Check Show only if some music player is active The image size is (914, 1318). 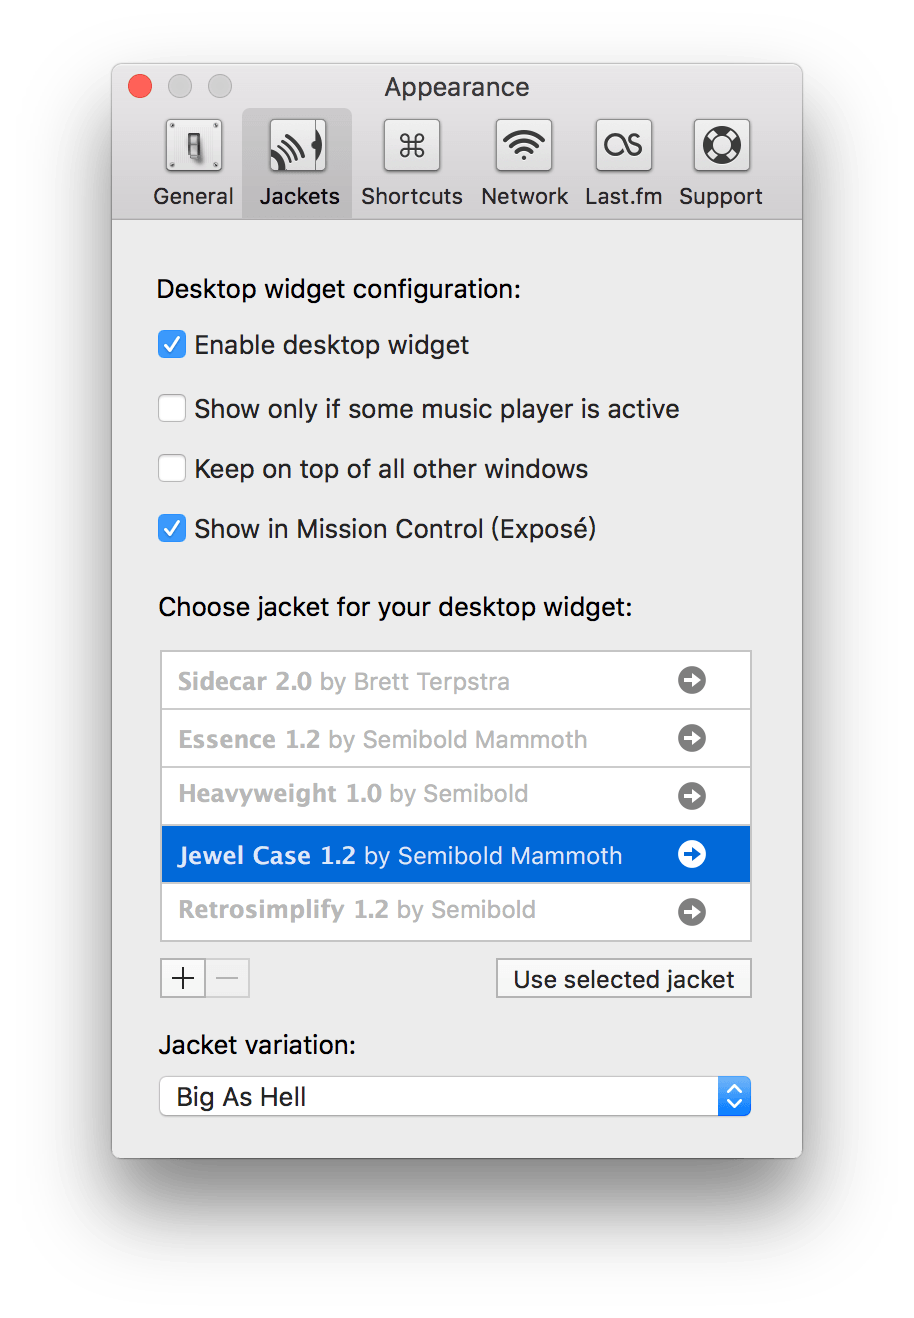tap(172, 408)
